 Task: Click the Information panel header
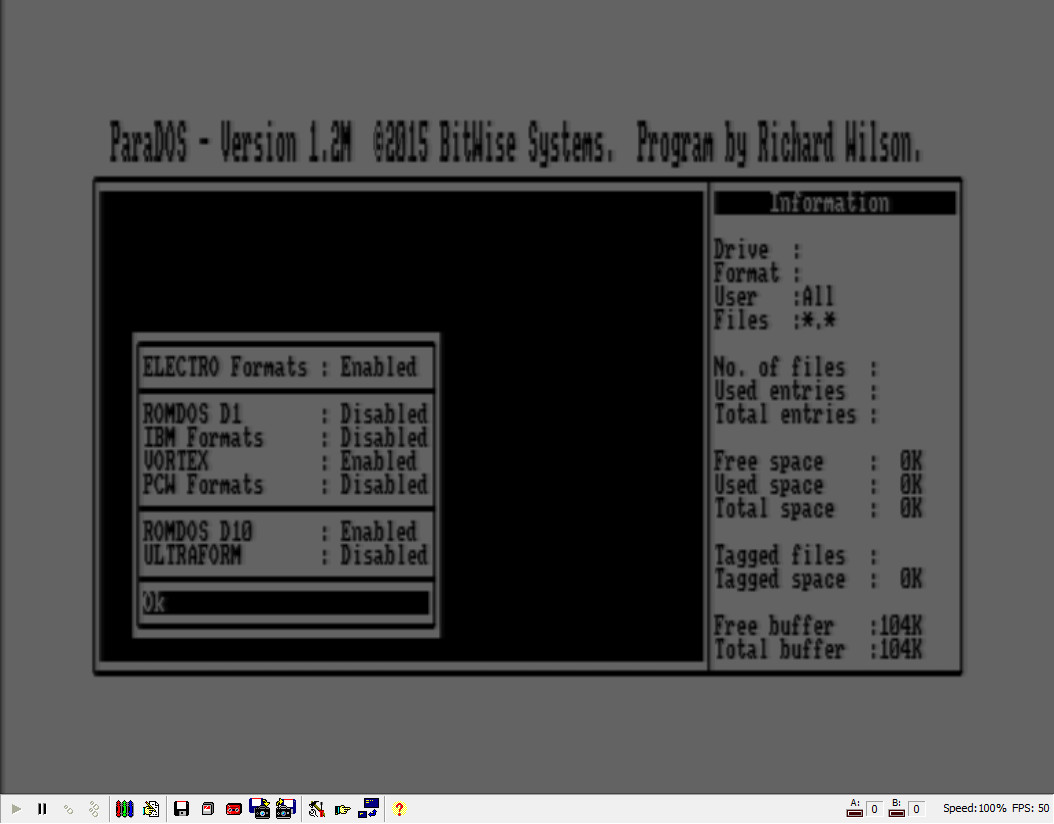[834, 202]
